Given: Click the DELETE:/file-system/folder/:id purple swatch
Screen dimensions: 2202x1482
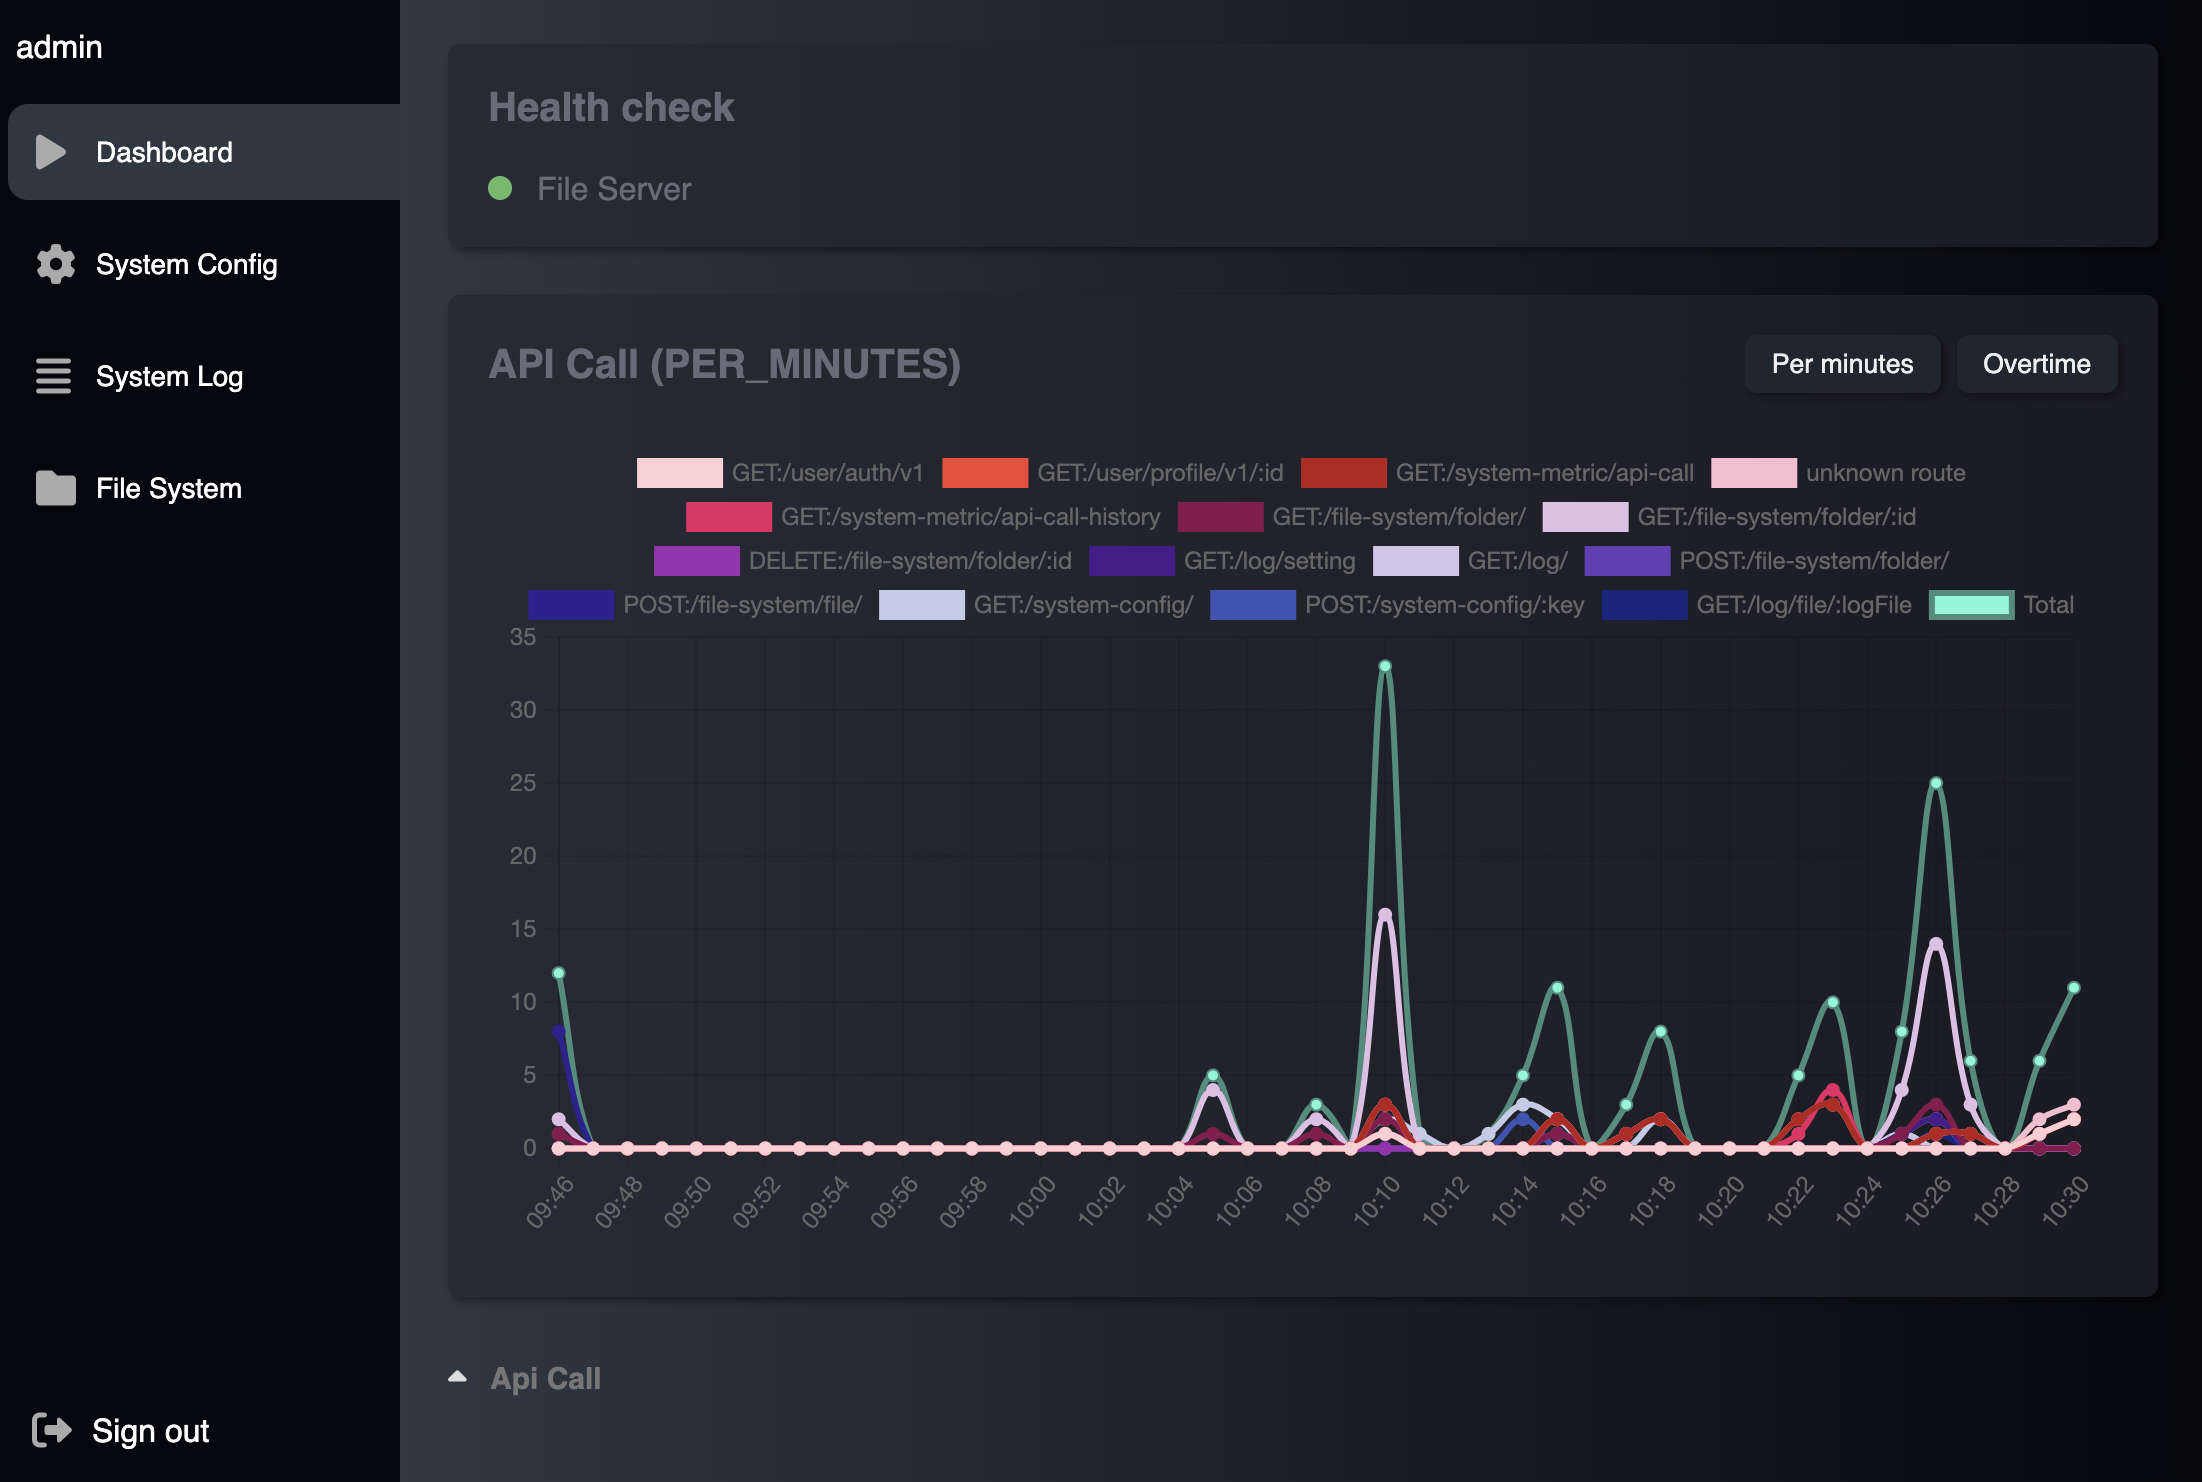Looking at the screenshot, I should (696, 561).
